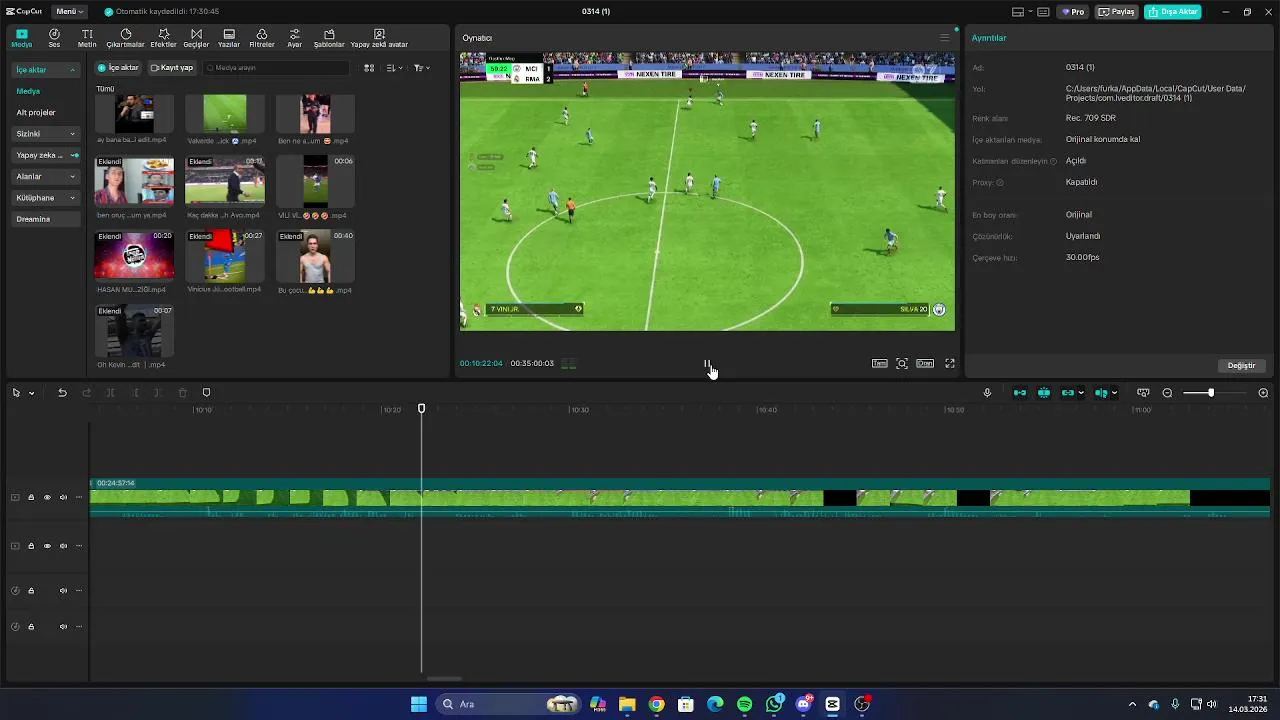Open Spotify from the taskbar
This screenshot has height=720, width=1280.
click(744, 704)
